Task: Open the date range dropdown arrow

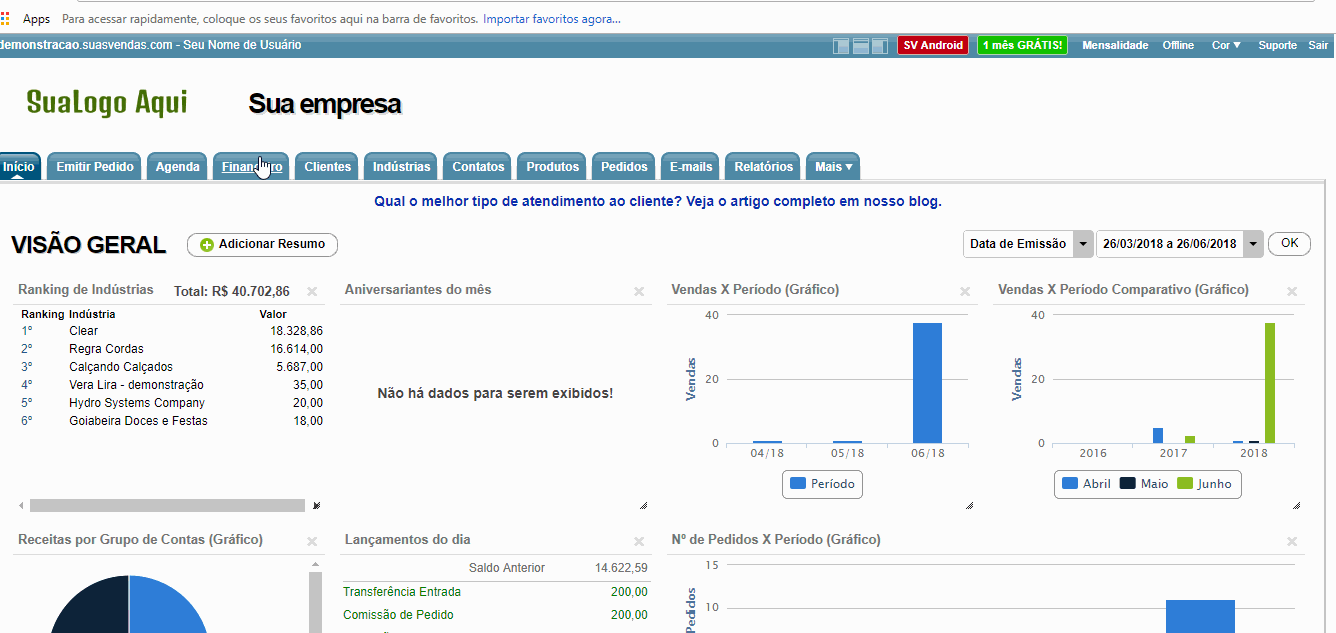Action: (x=1253, y=244)
